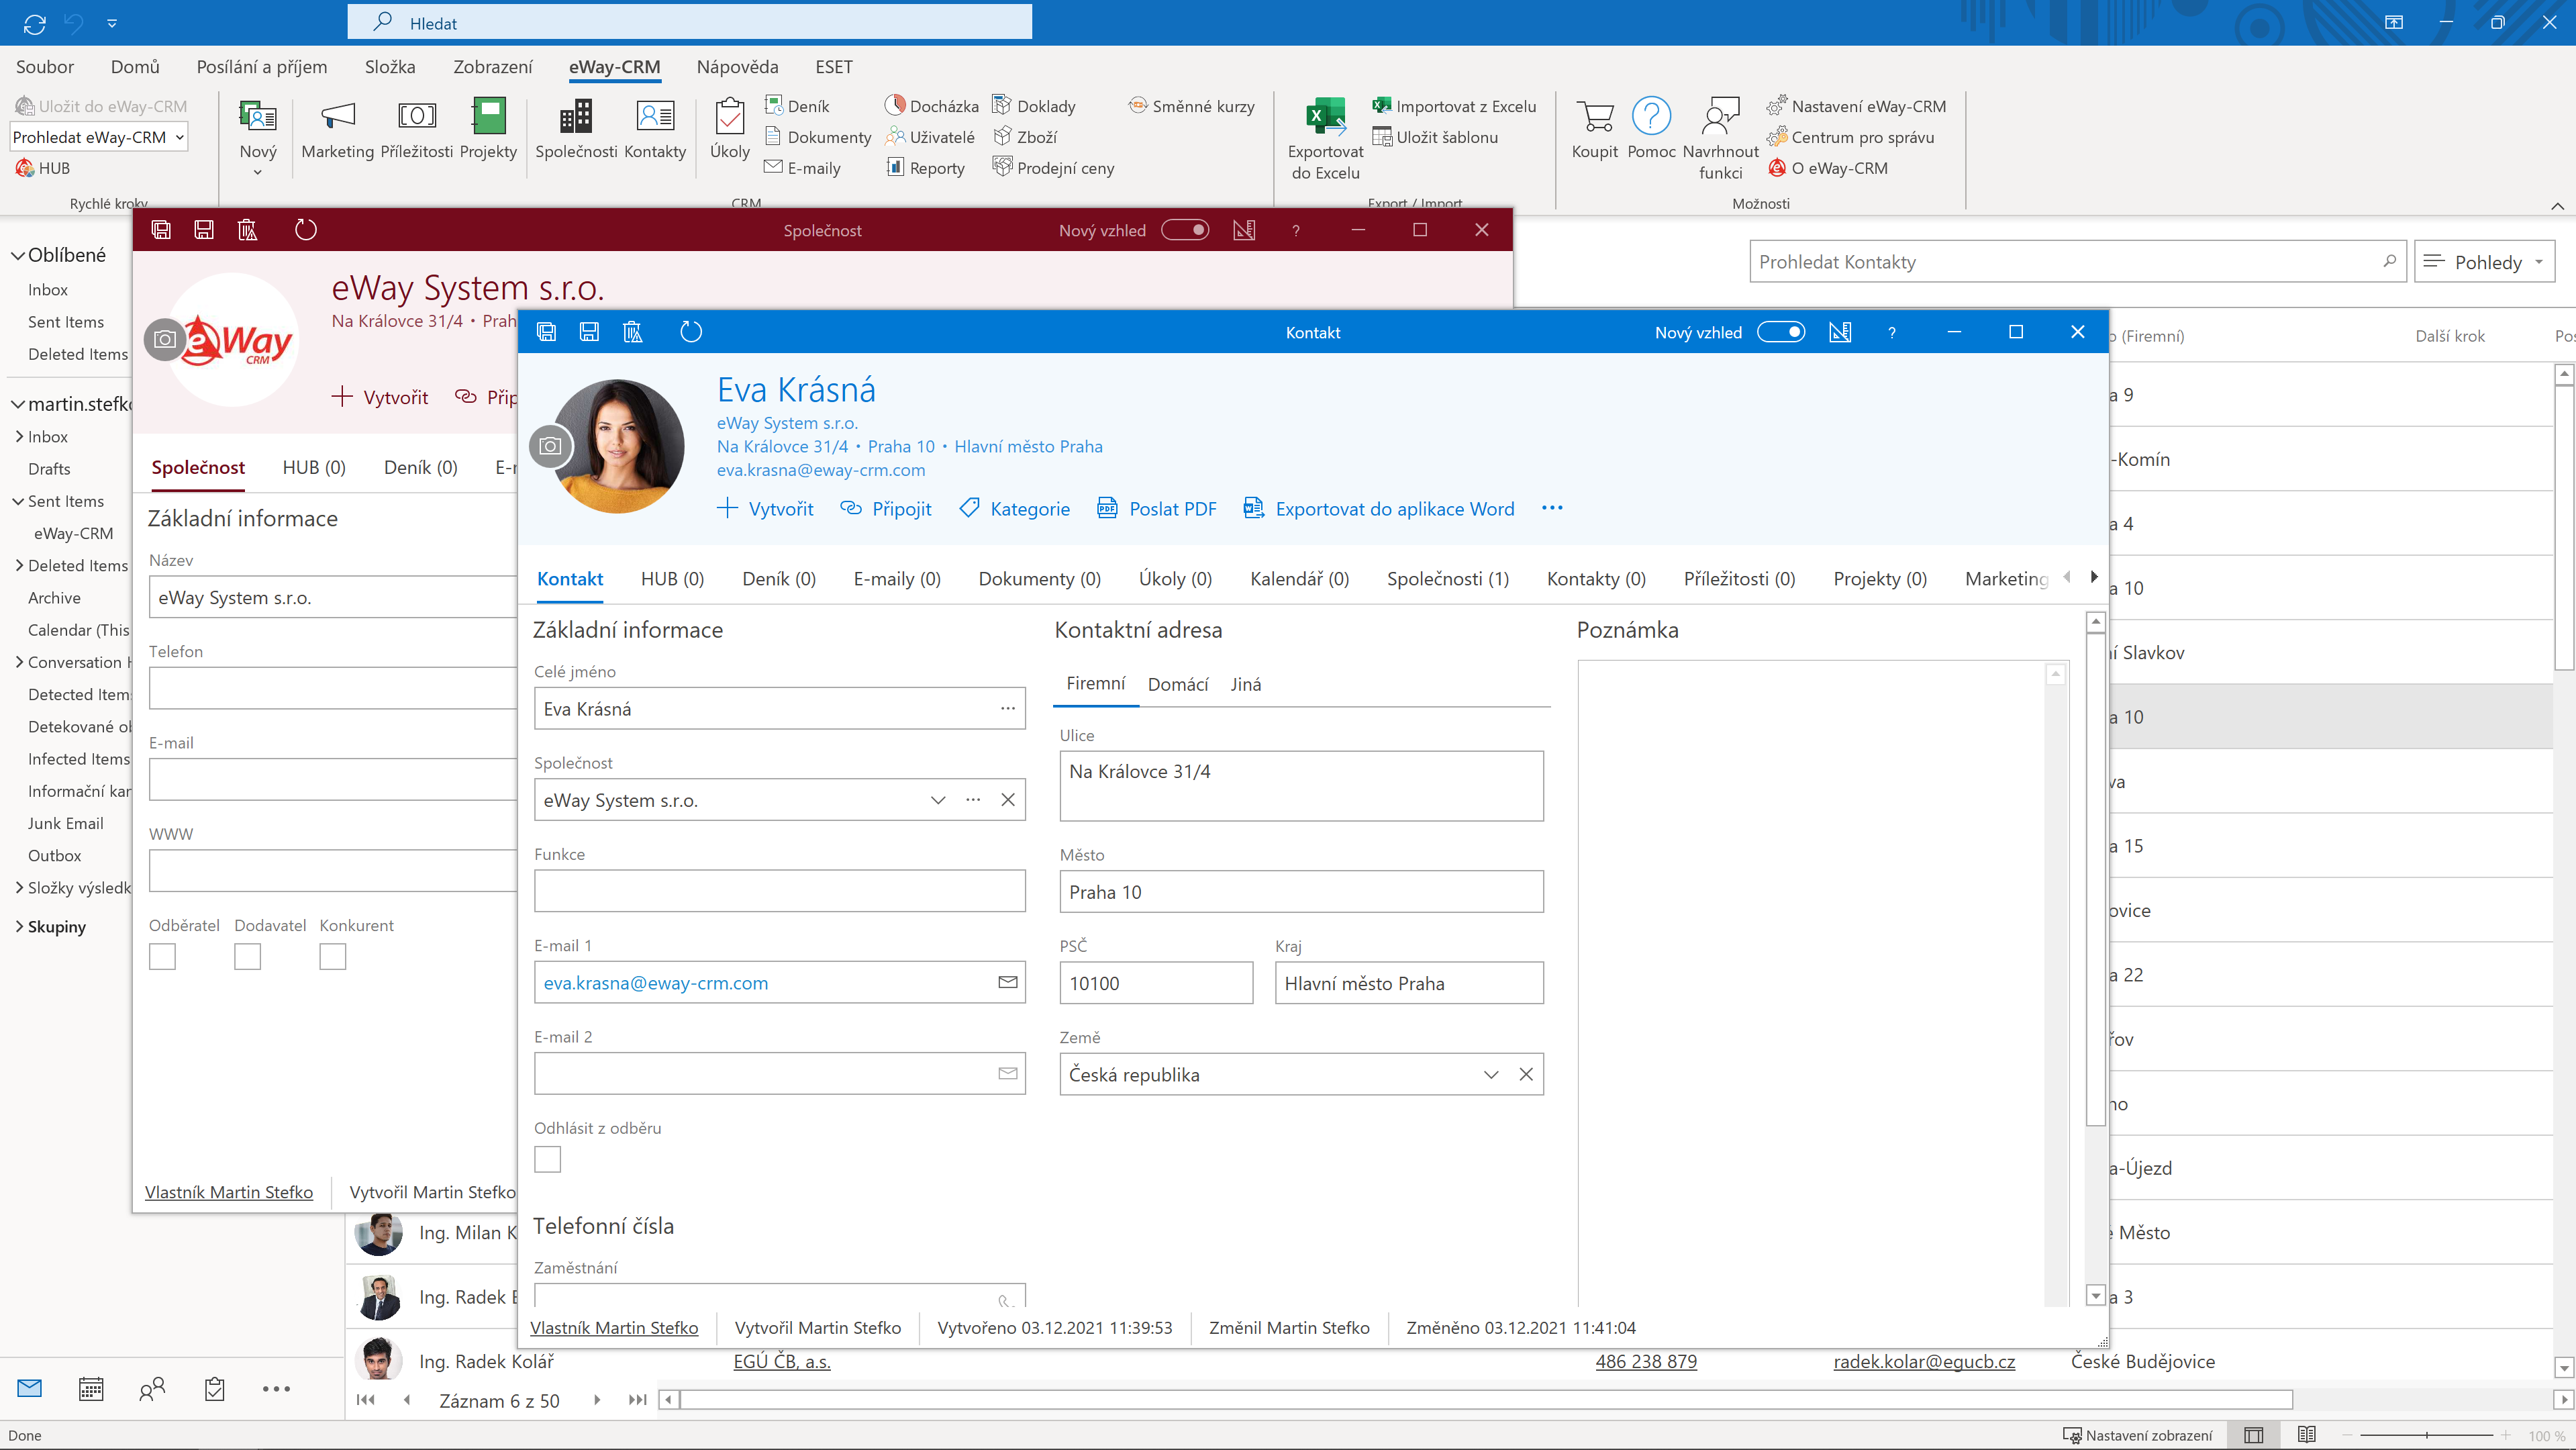The image size is (2576, 1450).
Task: Expand Nový dropdown in ribbon
Action: coord(257,172)
